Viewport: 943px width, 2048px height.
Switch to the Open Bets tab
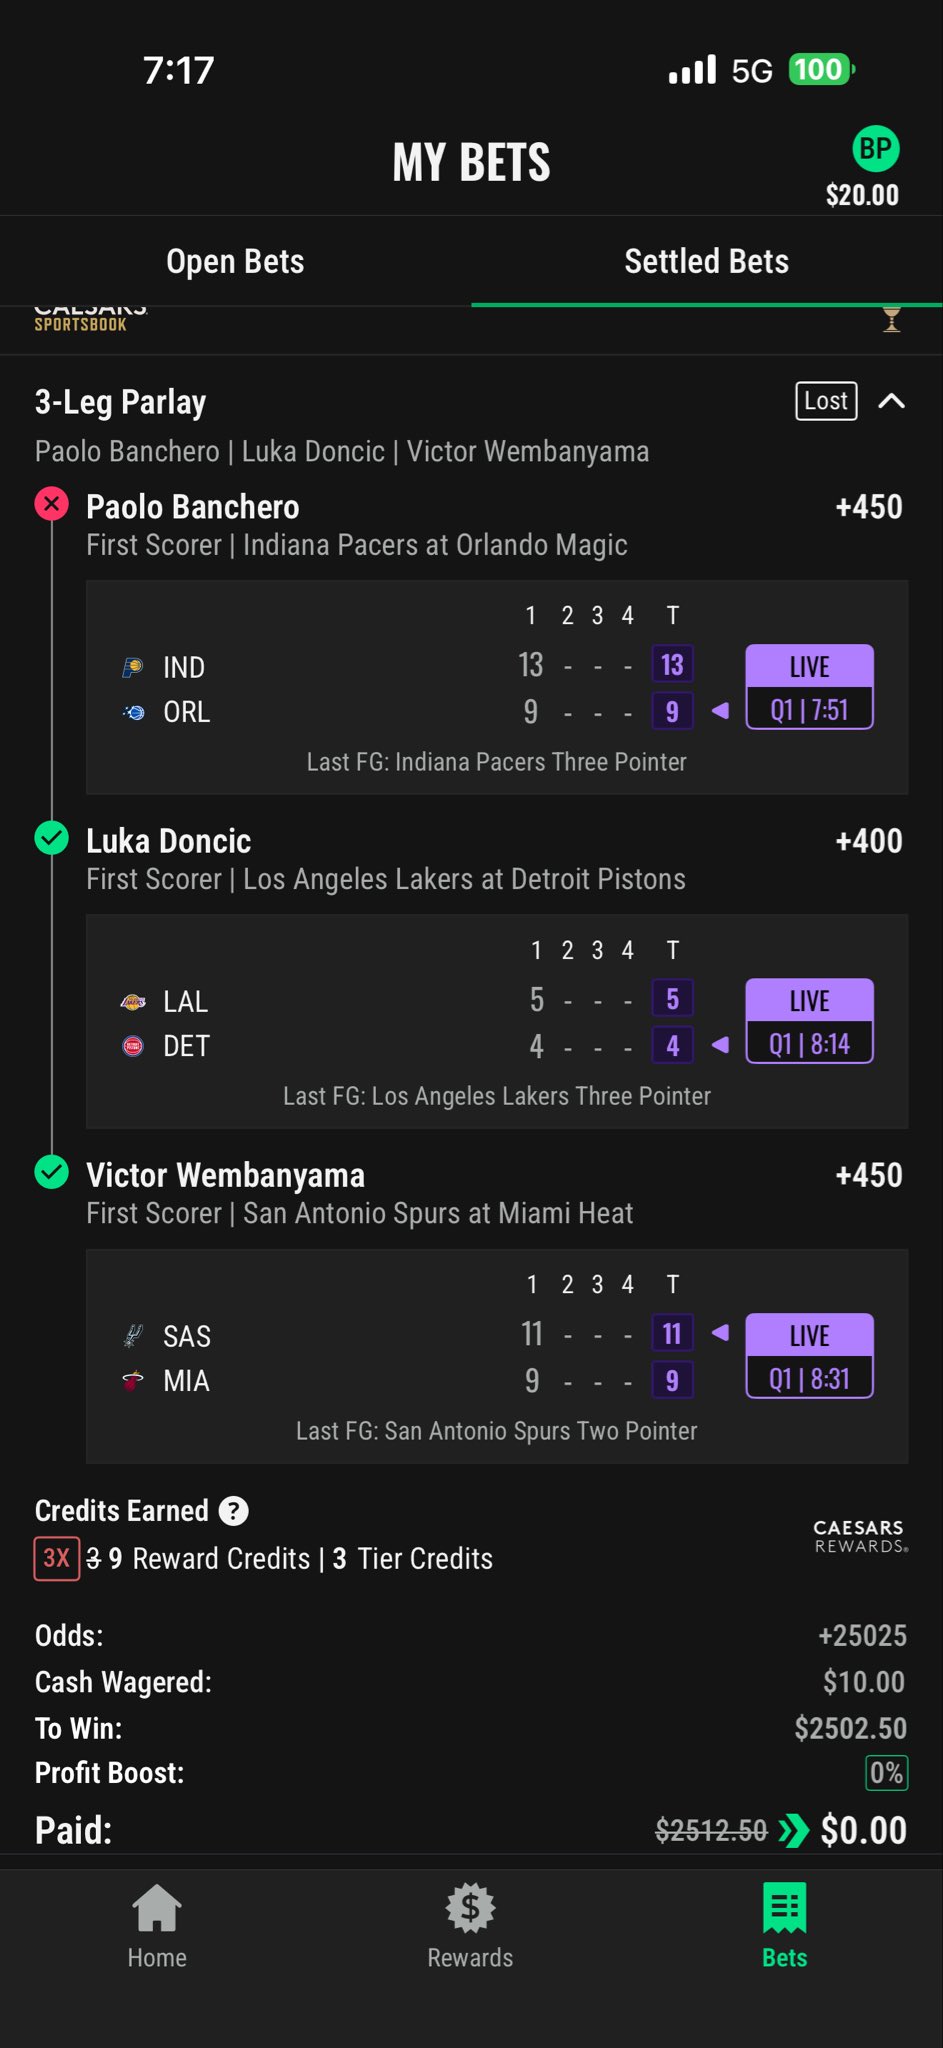pyautogui.click(x=235, y=262)
